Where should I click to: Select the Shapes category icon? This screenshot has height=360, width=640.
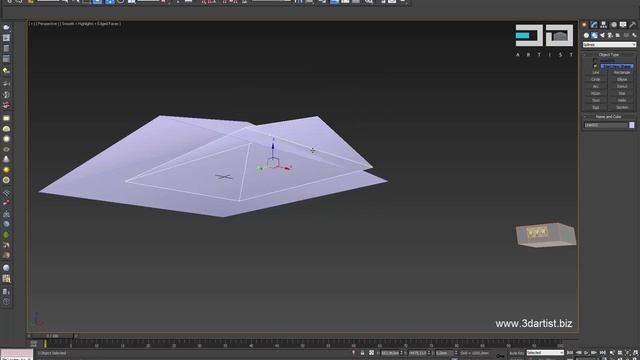(x=594, y=36)
